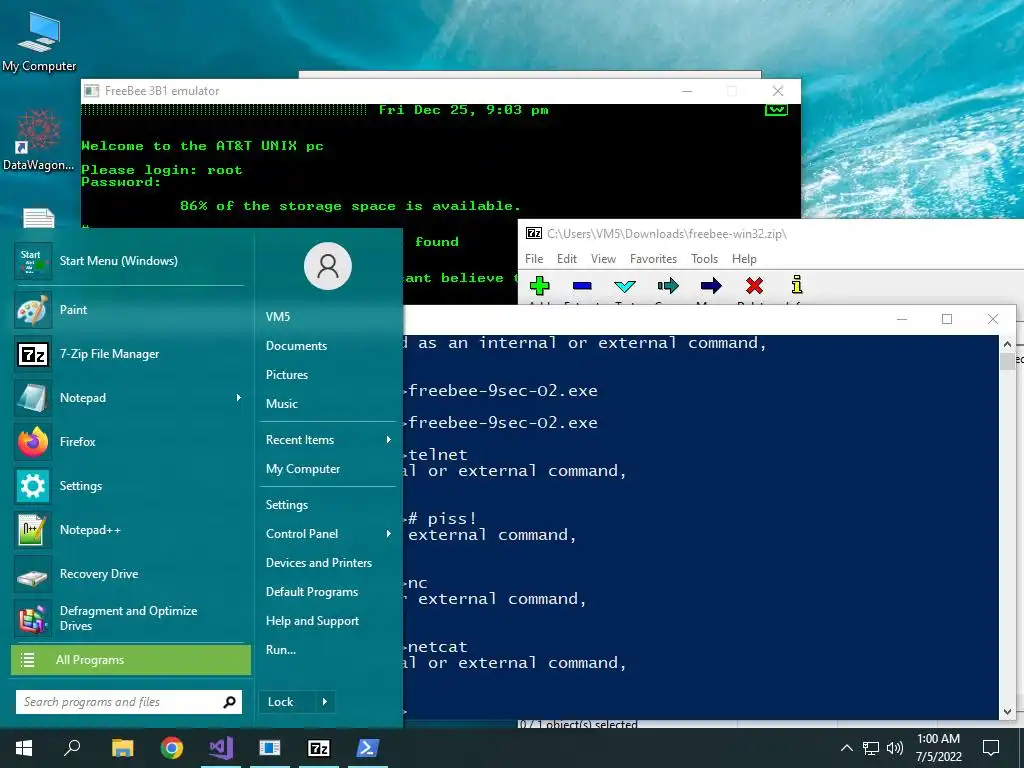Image resolution: width=1024 pixels, height=768 pixels.
Task: Click the user account avatar picture
Action: click(328, 266)
